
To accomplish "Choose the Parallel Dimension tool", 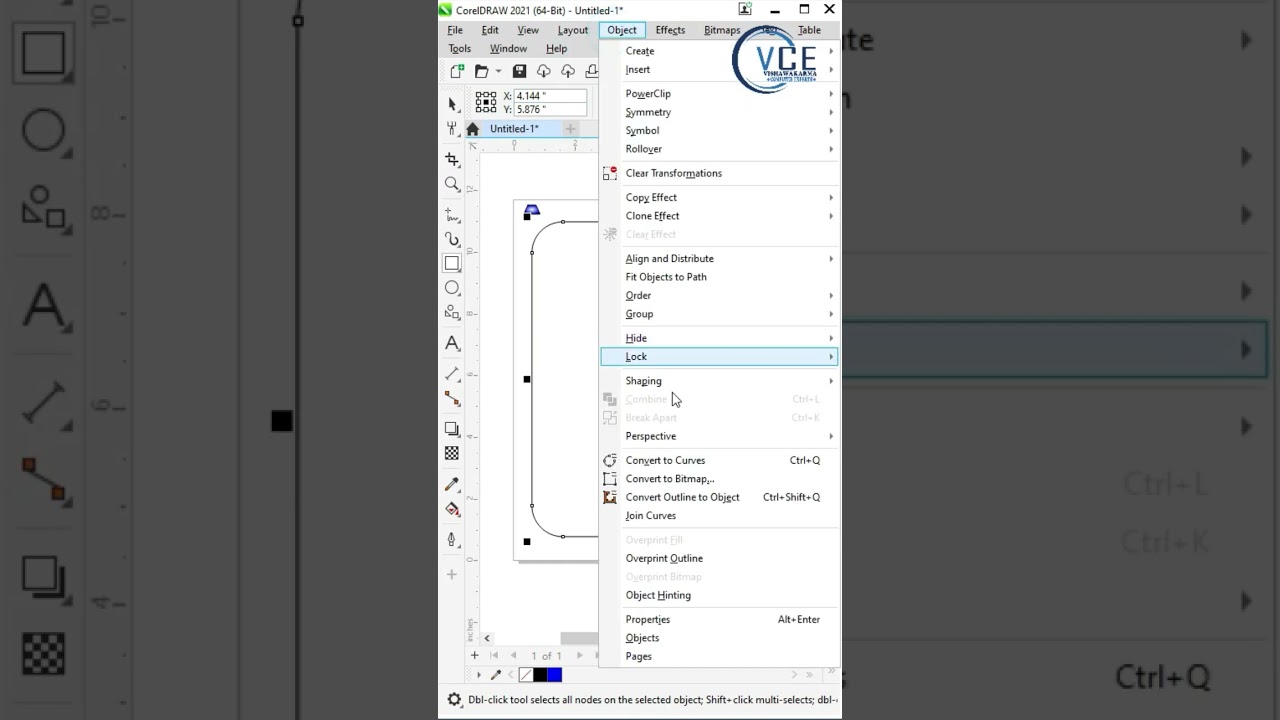I will (452, 374).
